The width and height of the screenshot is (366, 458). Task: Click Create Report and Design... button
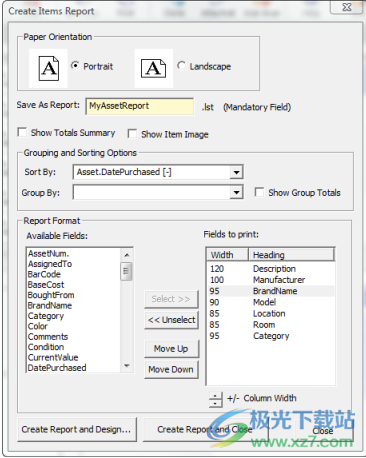click(77, 430)
